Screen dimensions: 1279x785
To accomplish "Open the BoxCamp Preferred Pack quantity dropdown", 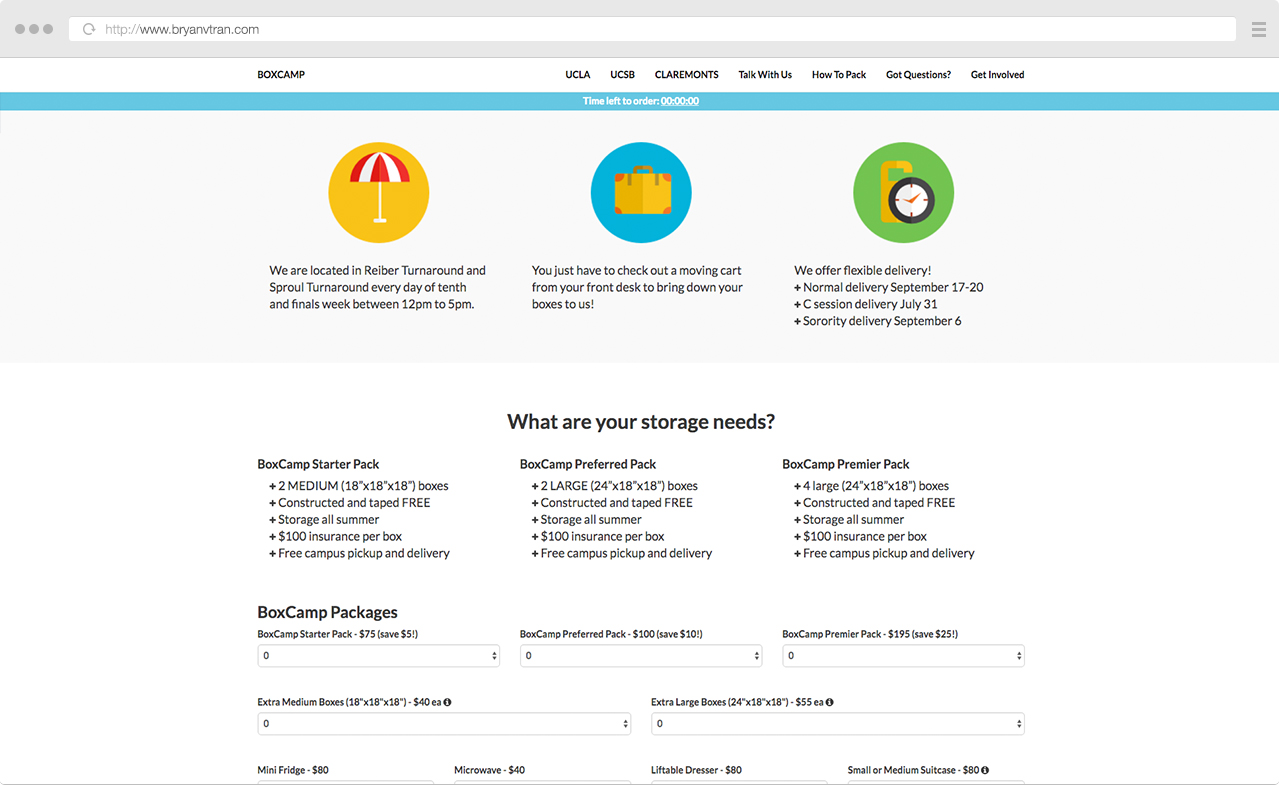I will [641, 656].
